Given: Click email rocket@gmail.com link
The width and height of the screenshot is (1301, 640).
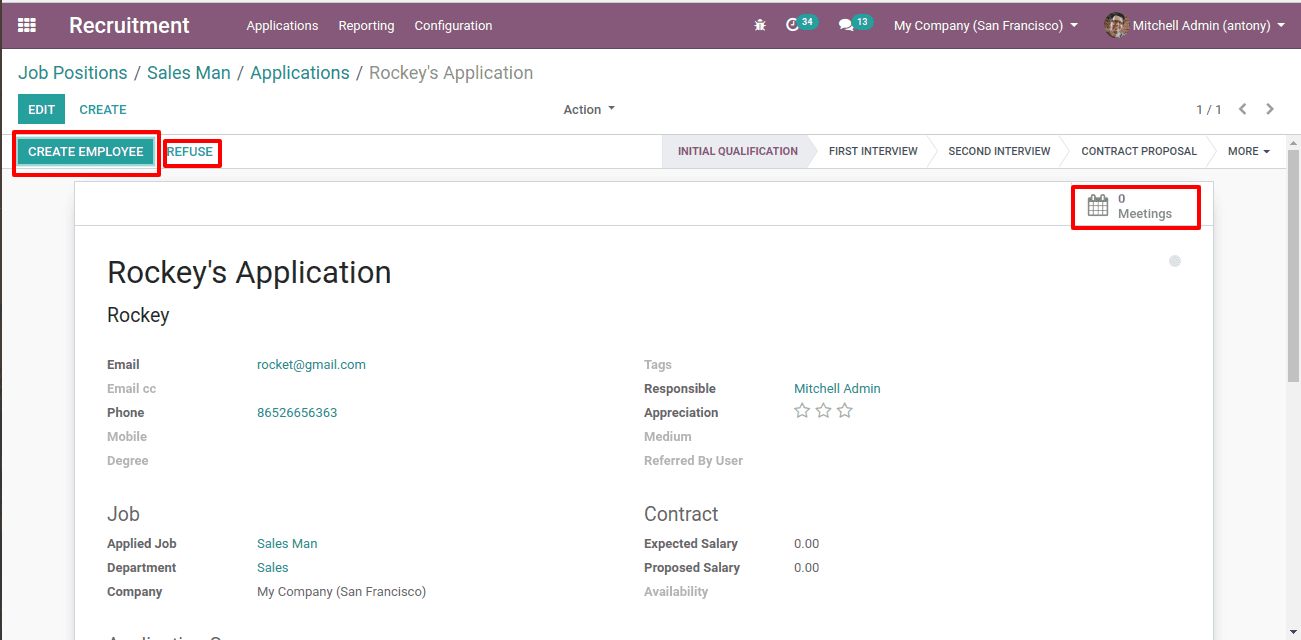Looking at the screenshot, I should 311,365.
